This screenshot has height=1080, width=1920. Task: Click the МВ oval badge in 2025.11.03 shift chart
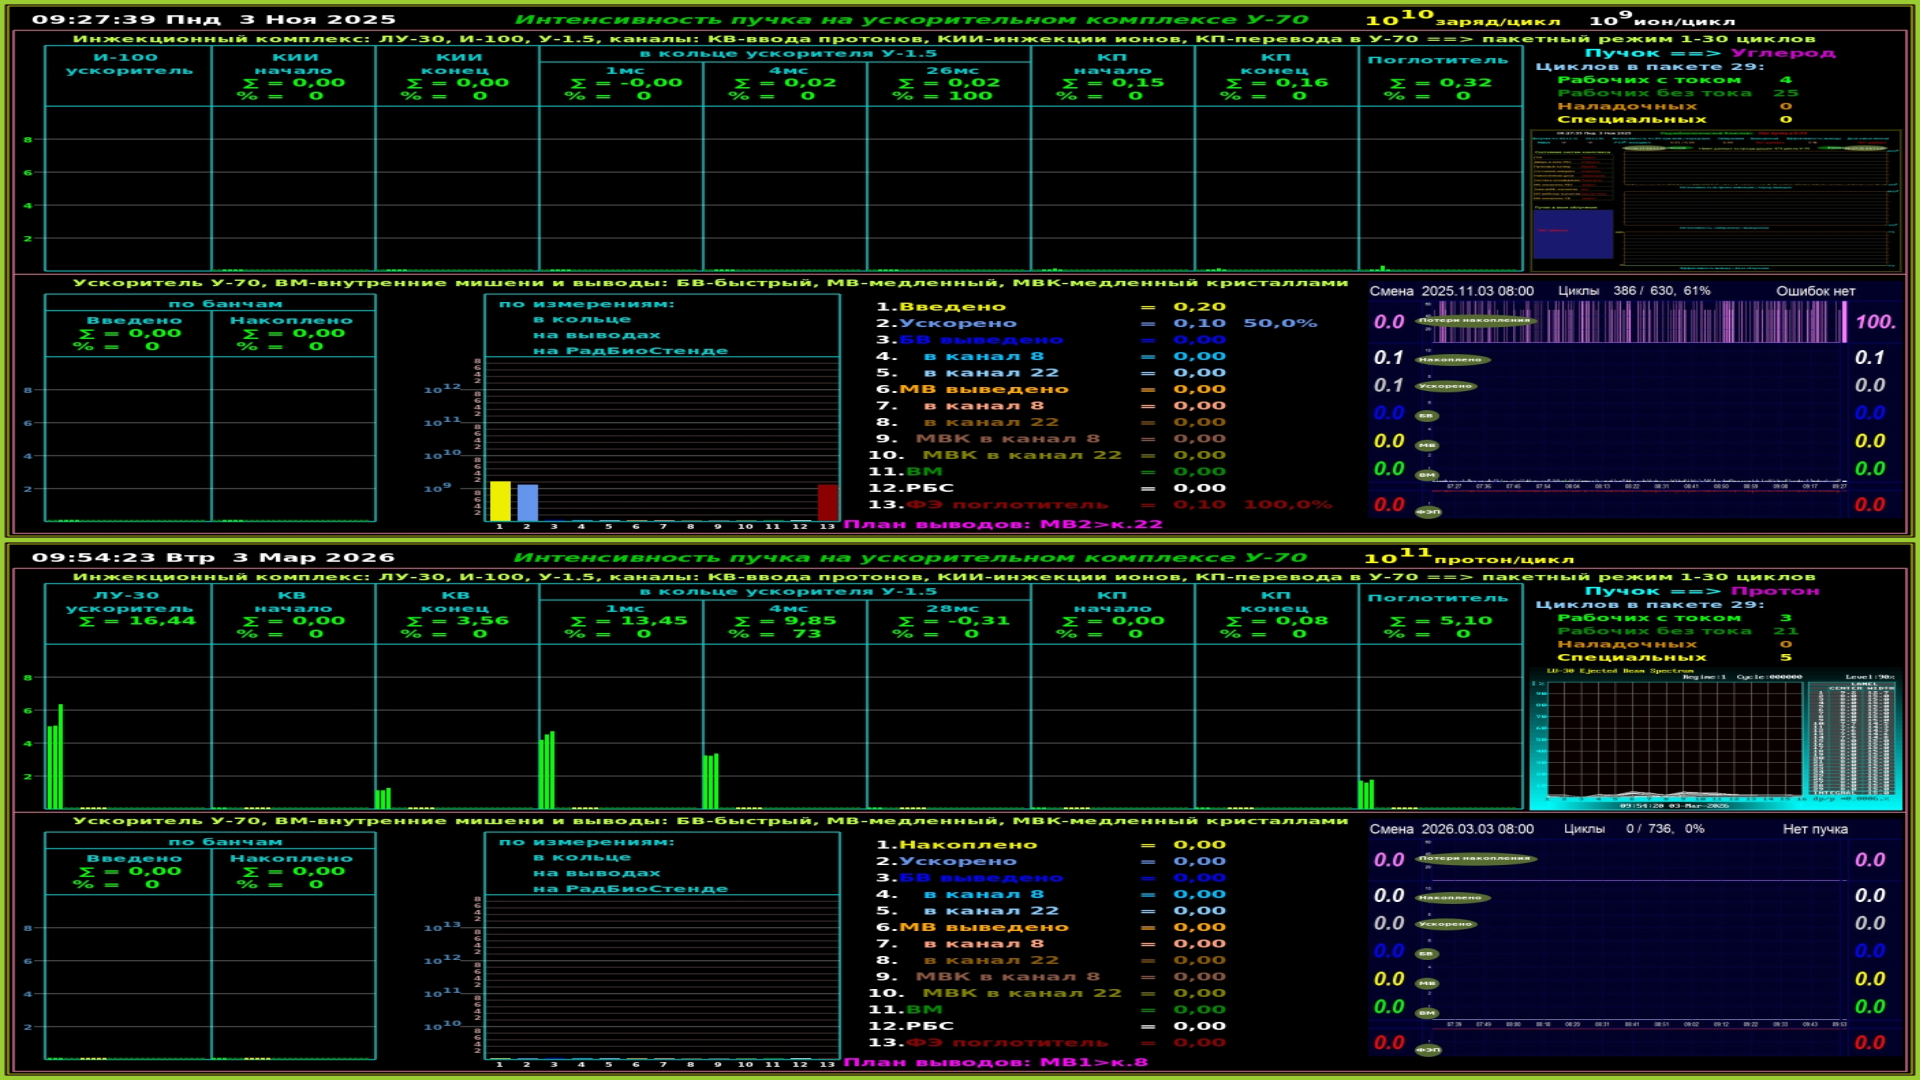[x=1427, y=446]
